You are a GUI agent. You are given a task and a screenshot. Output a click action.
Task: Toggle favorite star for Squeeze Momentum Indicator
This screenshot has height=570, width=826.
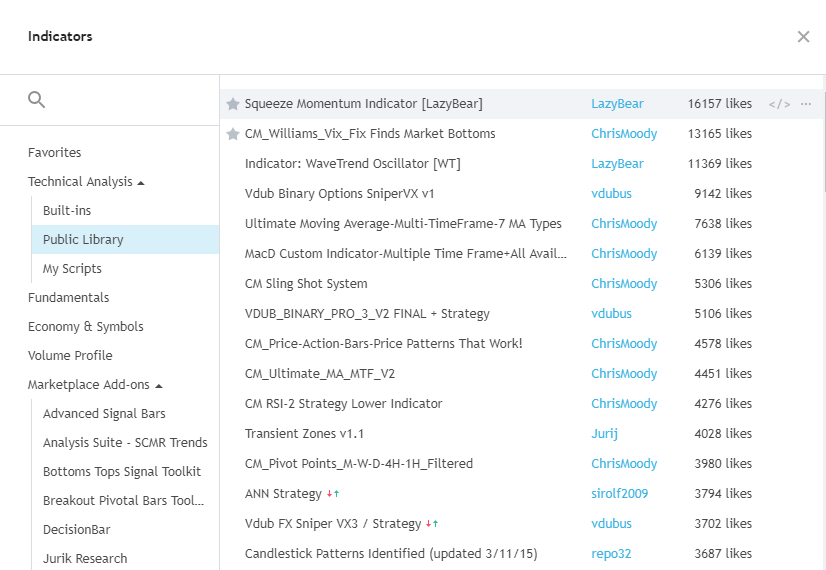[233, 104]
